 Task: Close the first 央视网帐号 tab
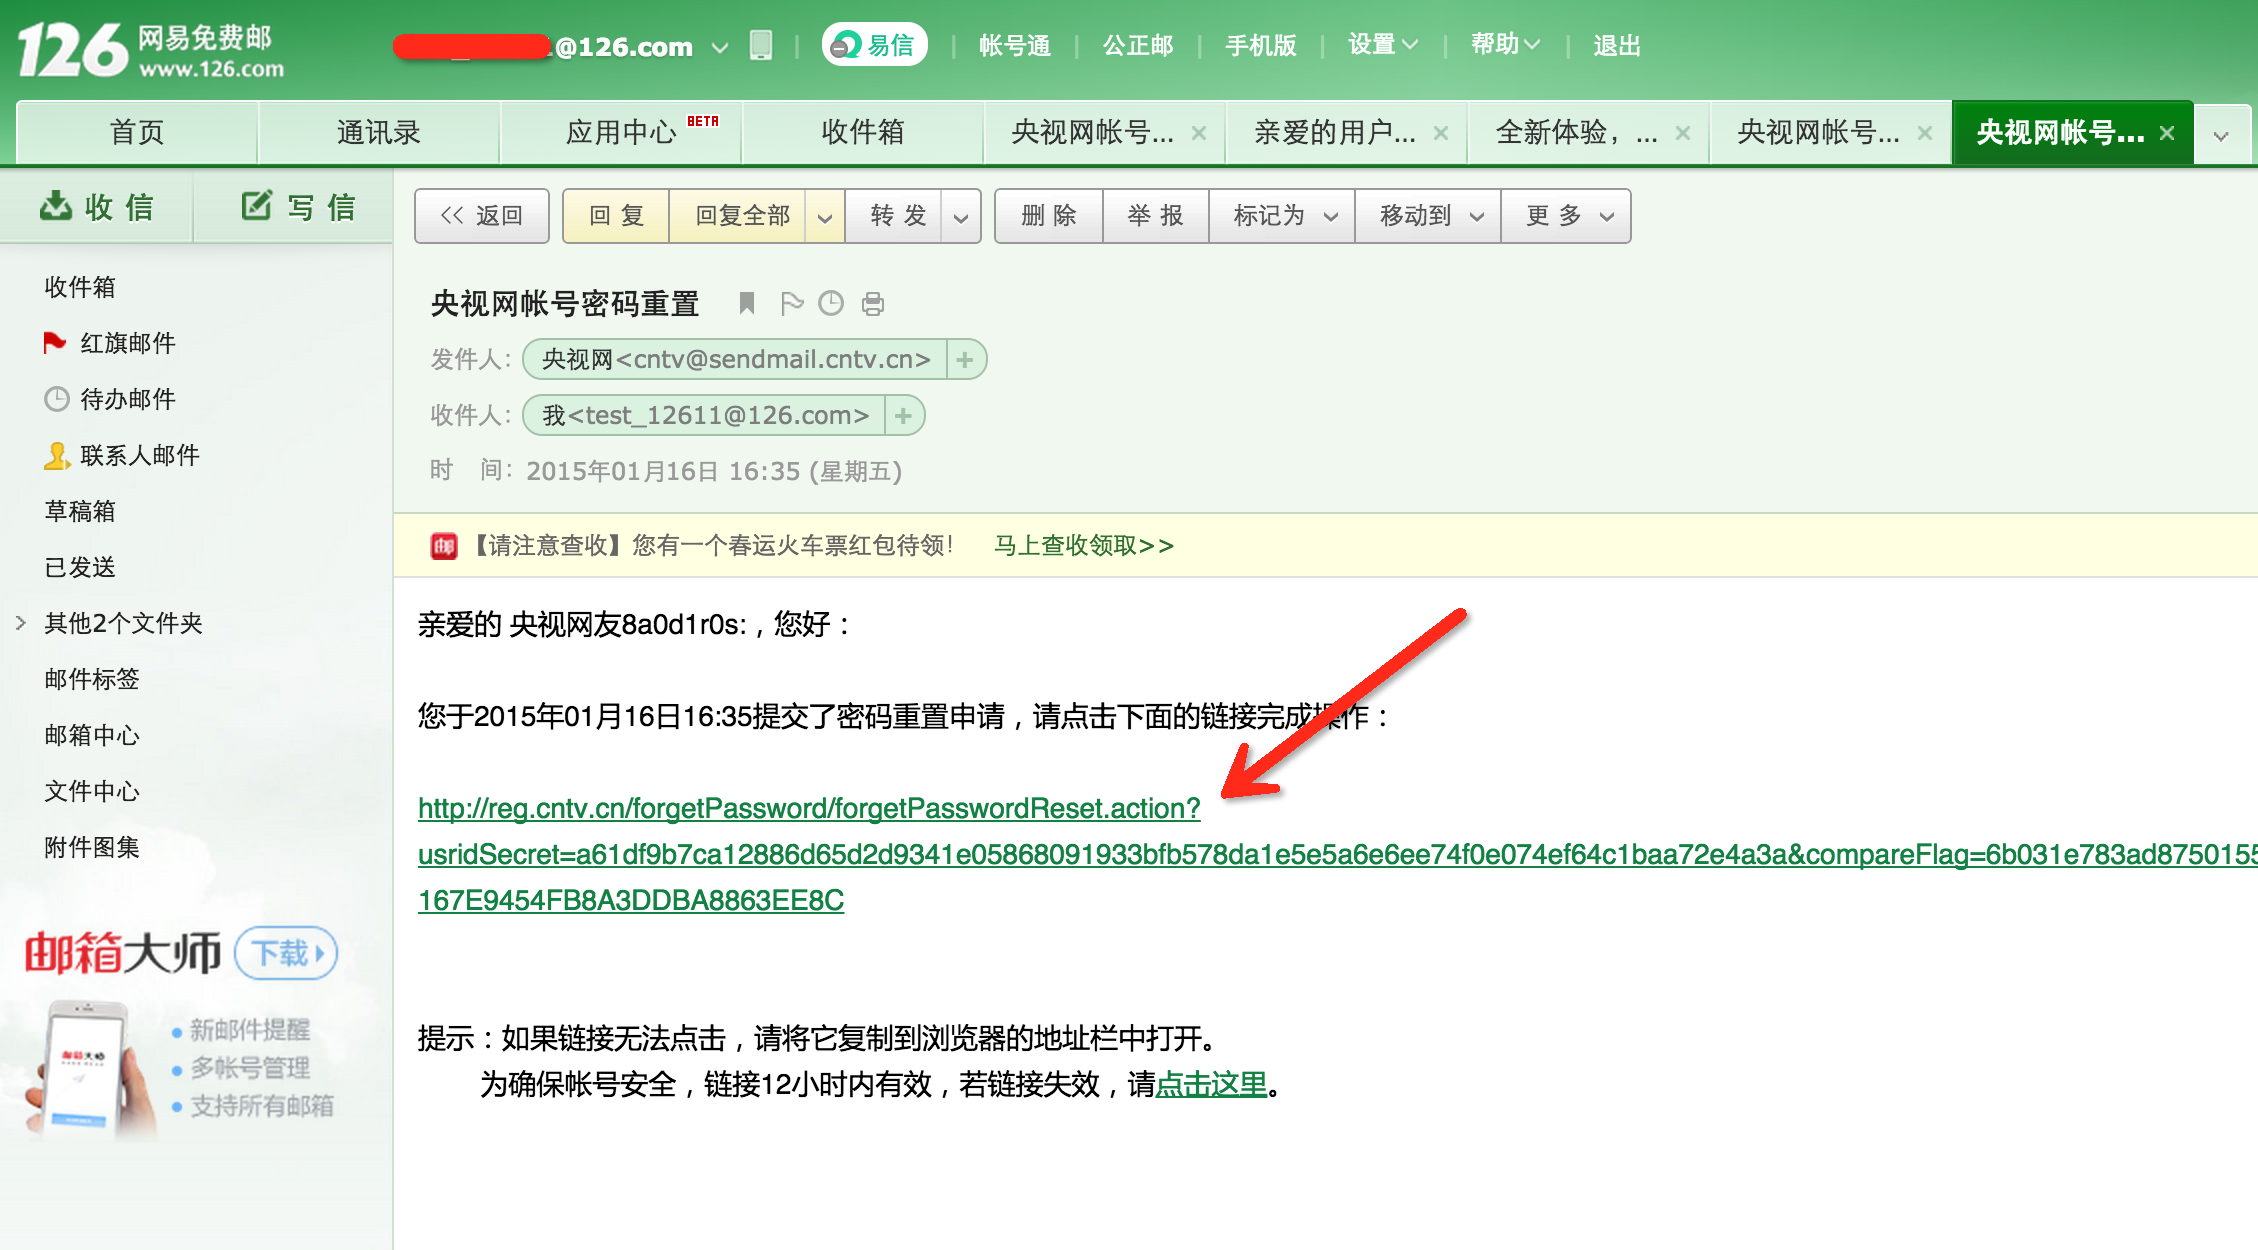pos(1199,133)
